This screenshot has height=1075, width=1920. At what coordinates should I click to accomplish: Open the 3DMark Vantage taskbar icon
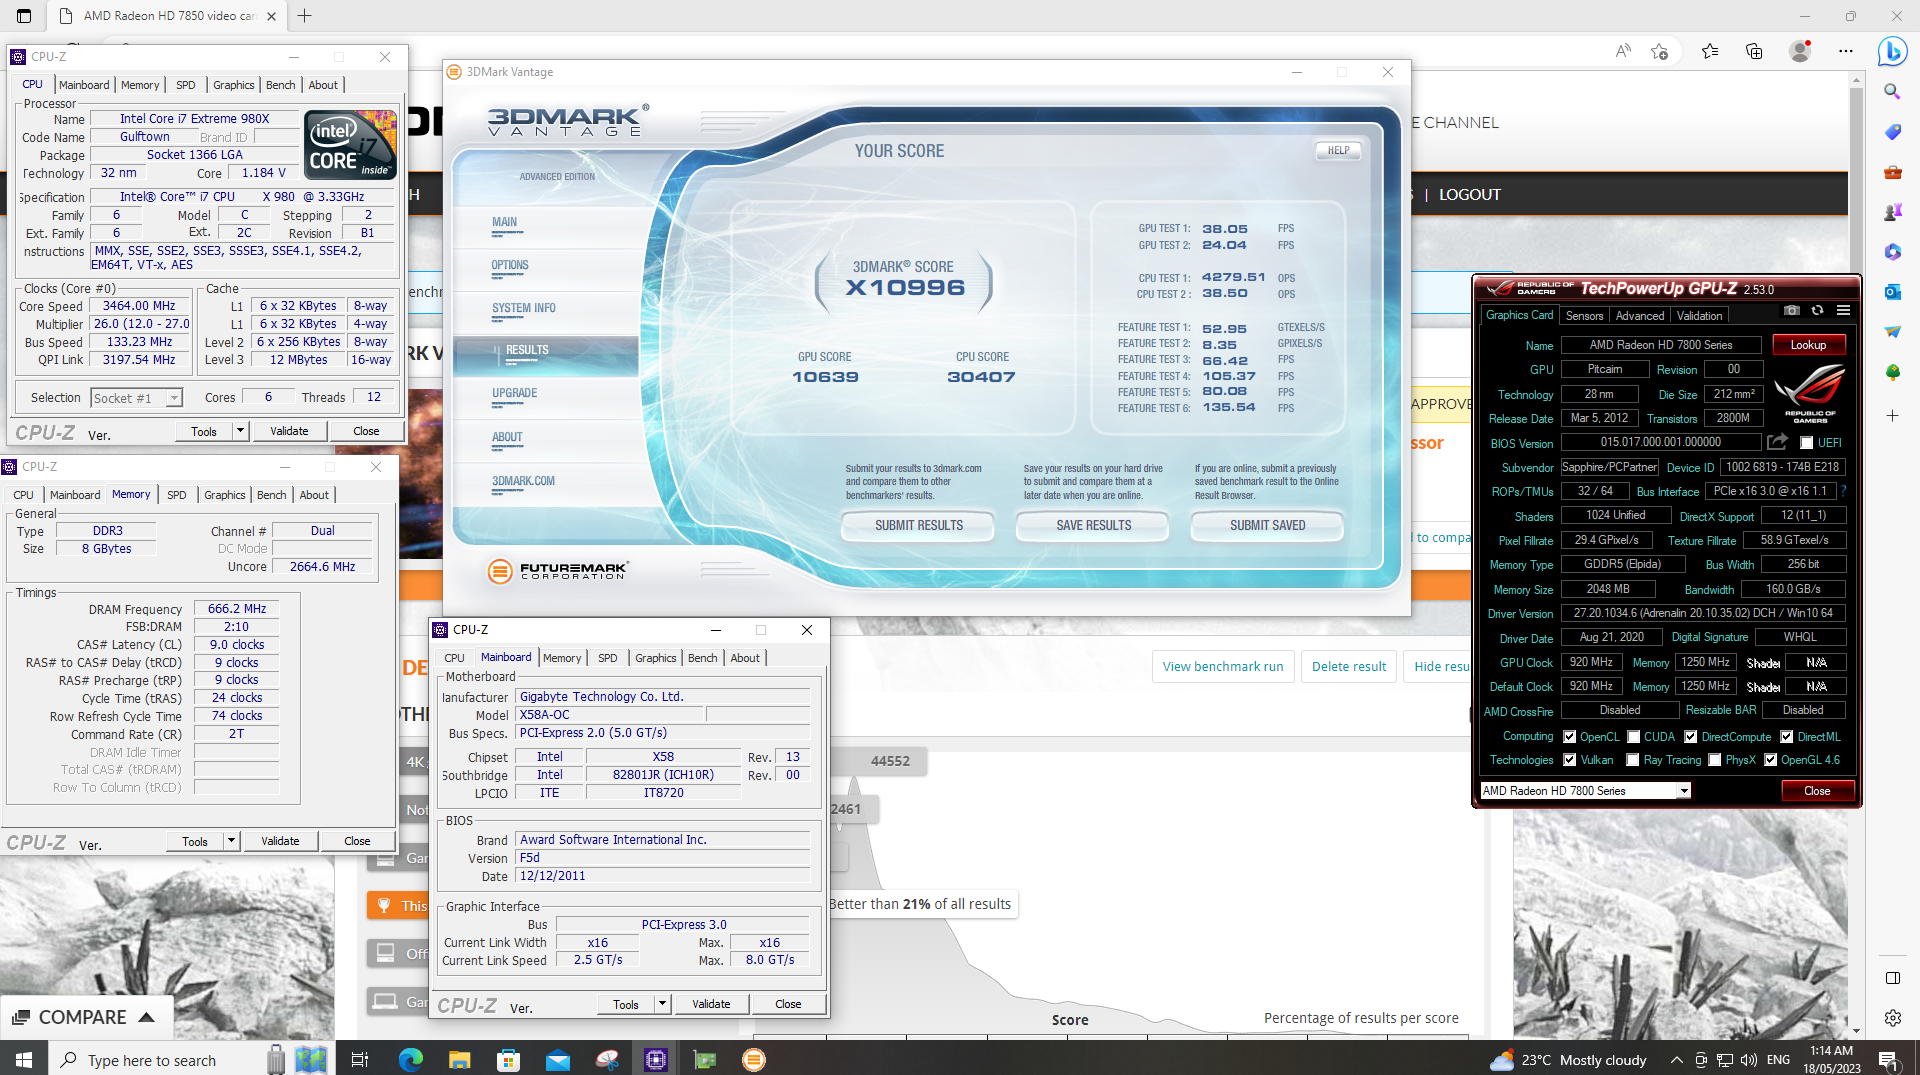point(753,1060)
